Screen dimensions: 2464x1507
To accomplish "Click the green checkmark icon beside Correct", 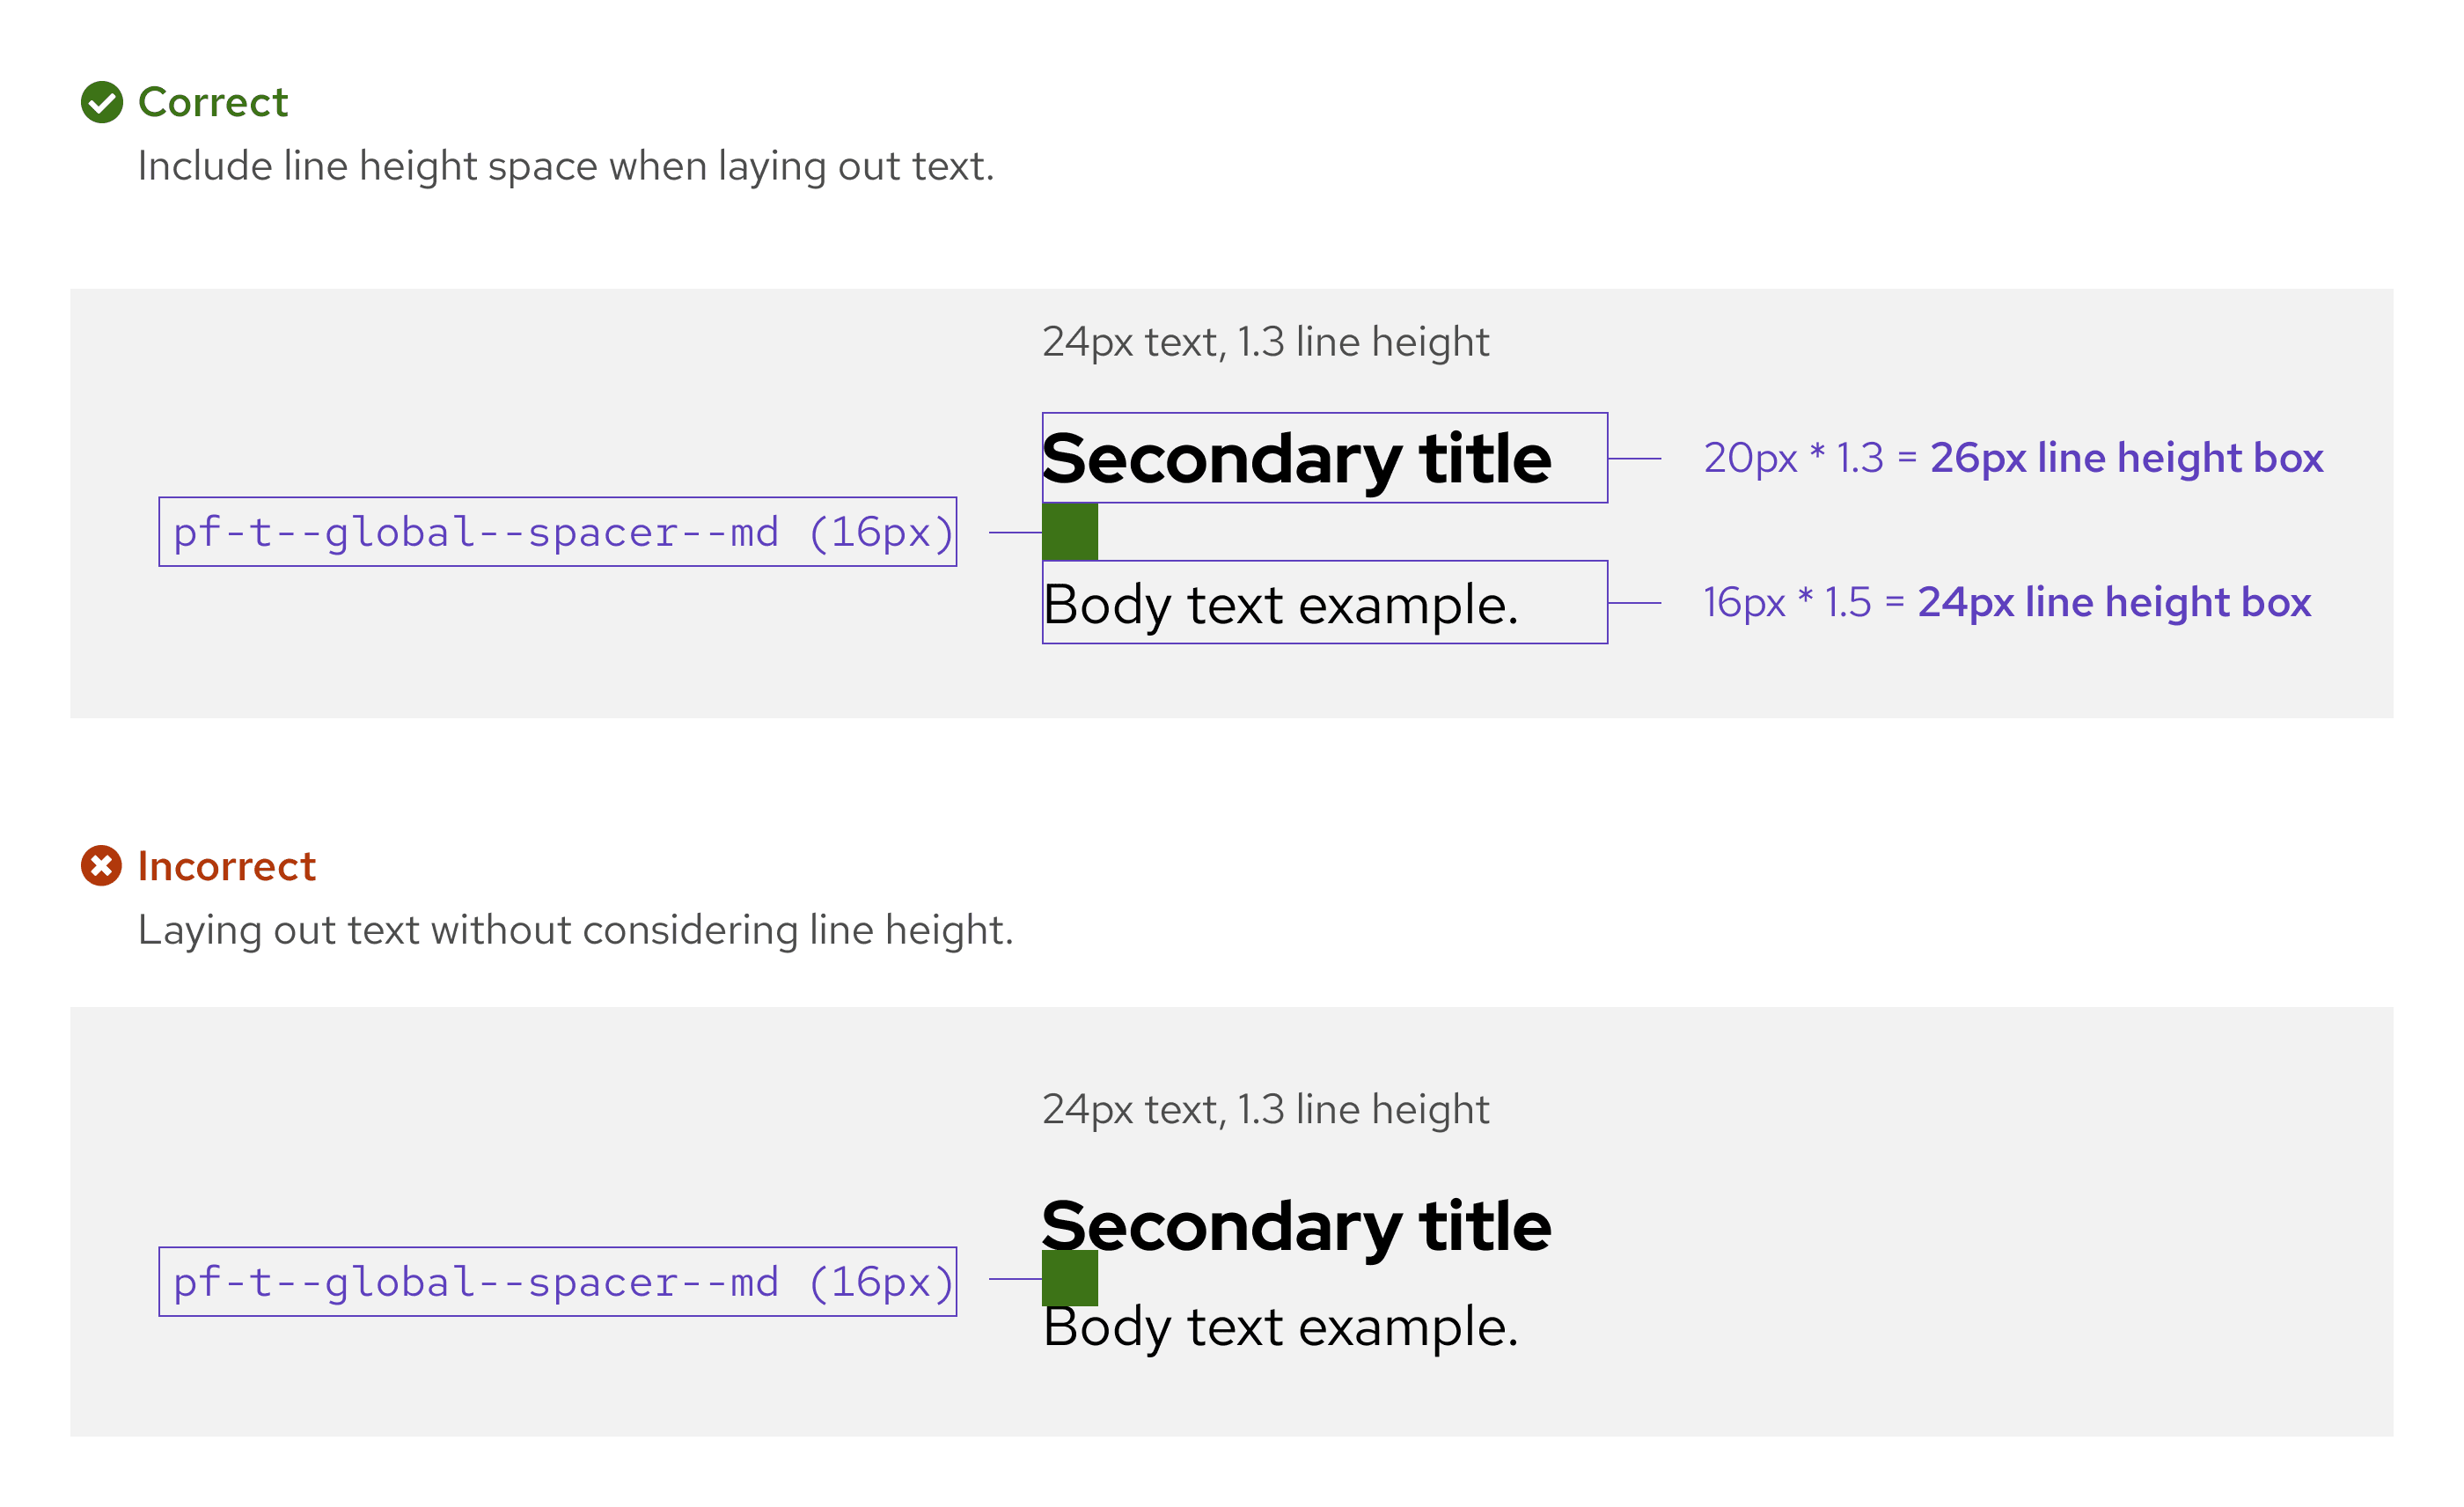I will pyautogui.click(x=101, y=102).
